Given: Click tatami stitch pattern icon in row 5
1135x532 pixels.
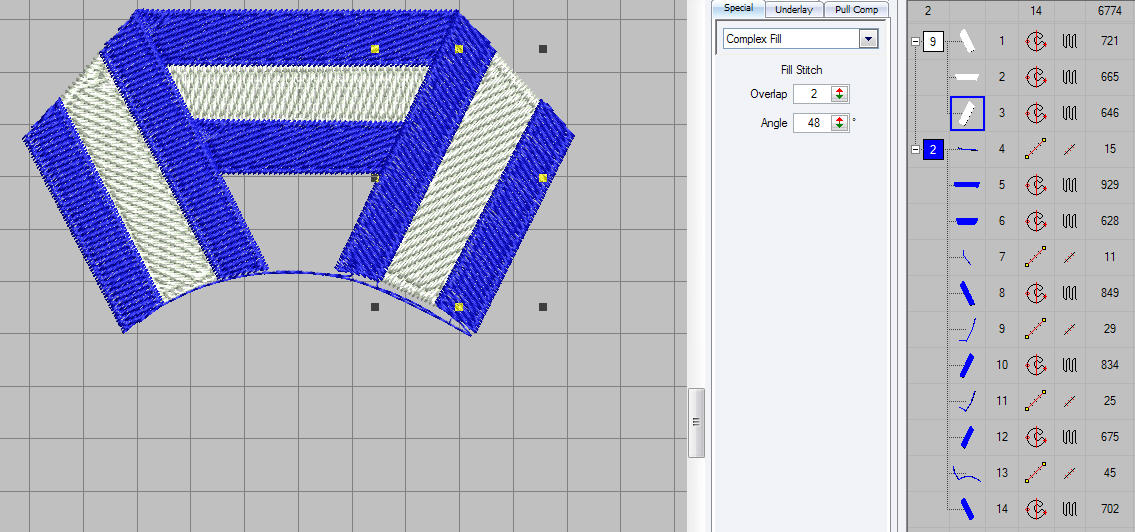Looking at the screenshot, I should (x=1069, y=185).
